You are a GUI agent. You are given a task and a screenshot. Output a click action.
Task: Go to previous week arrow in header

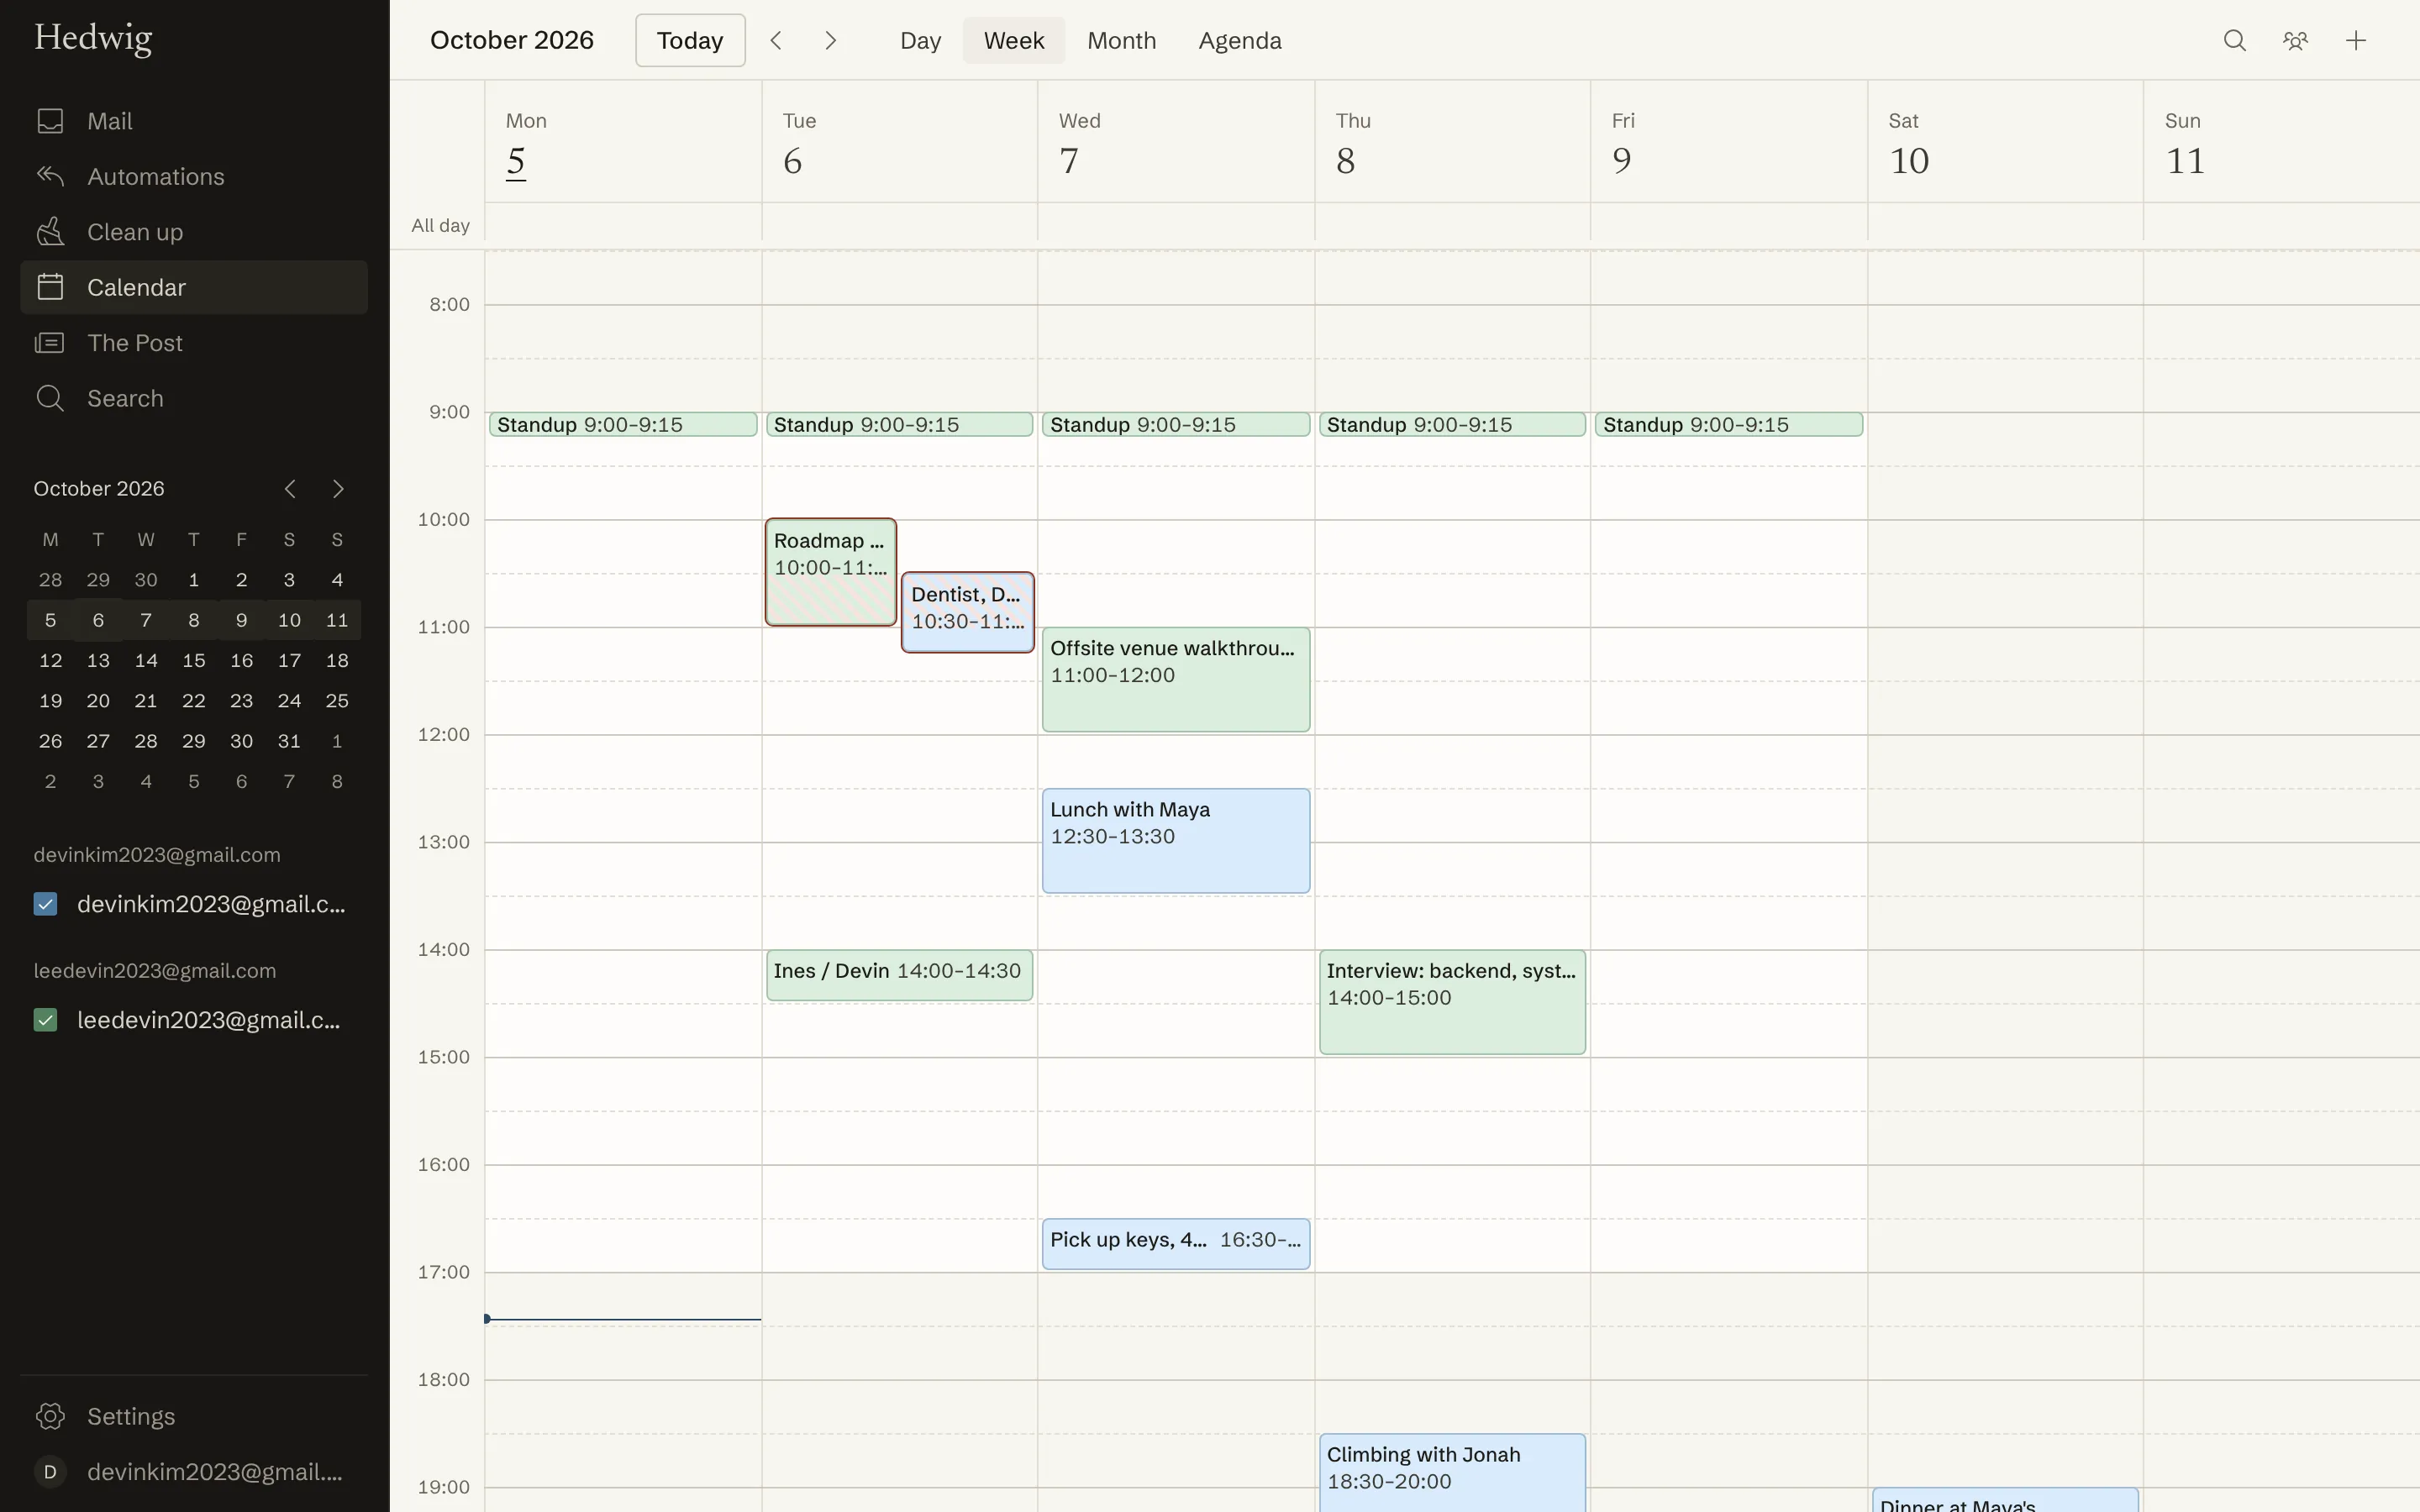tap(776, 40)
